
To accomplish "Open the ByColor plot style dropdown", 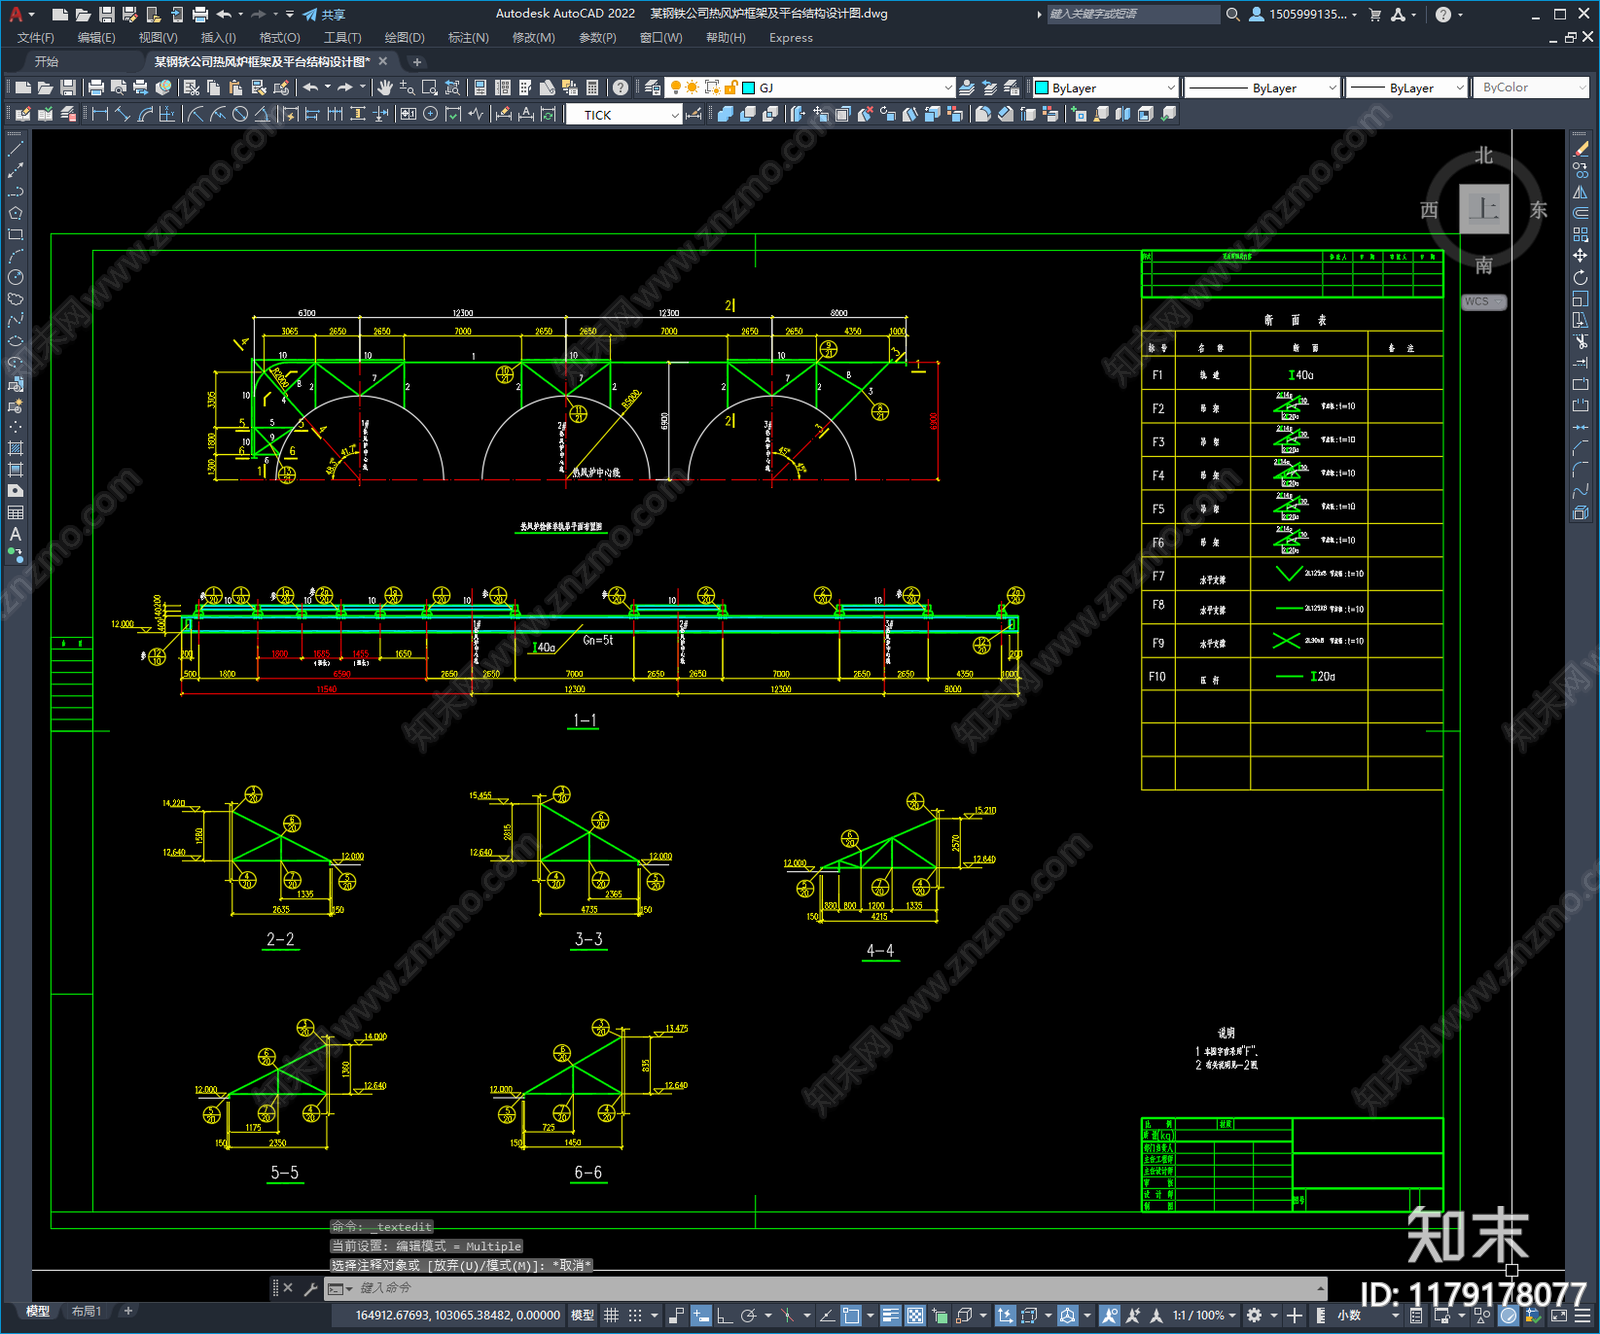I will pyautogui.click(x=1582, y=88).
